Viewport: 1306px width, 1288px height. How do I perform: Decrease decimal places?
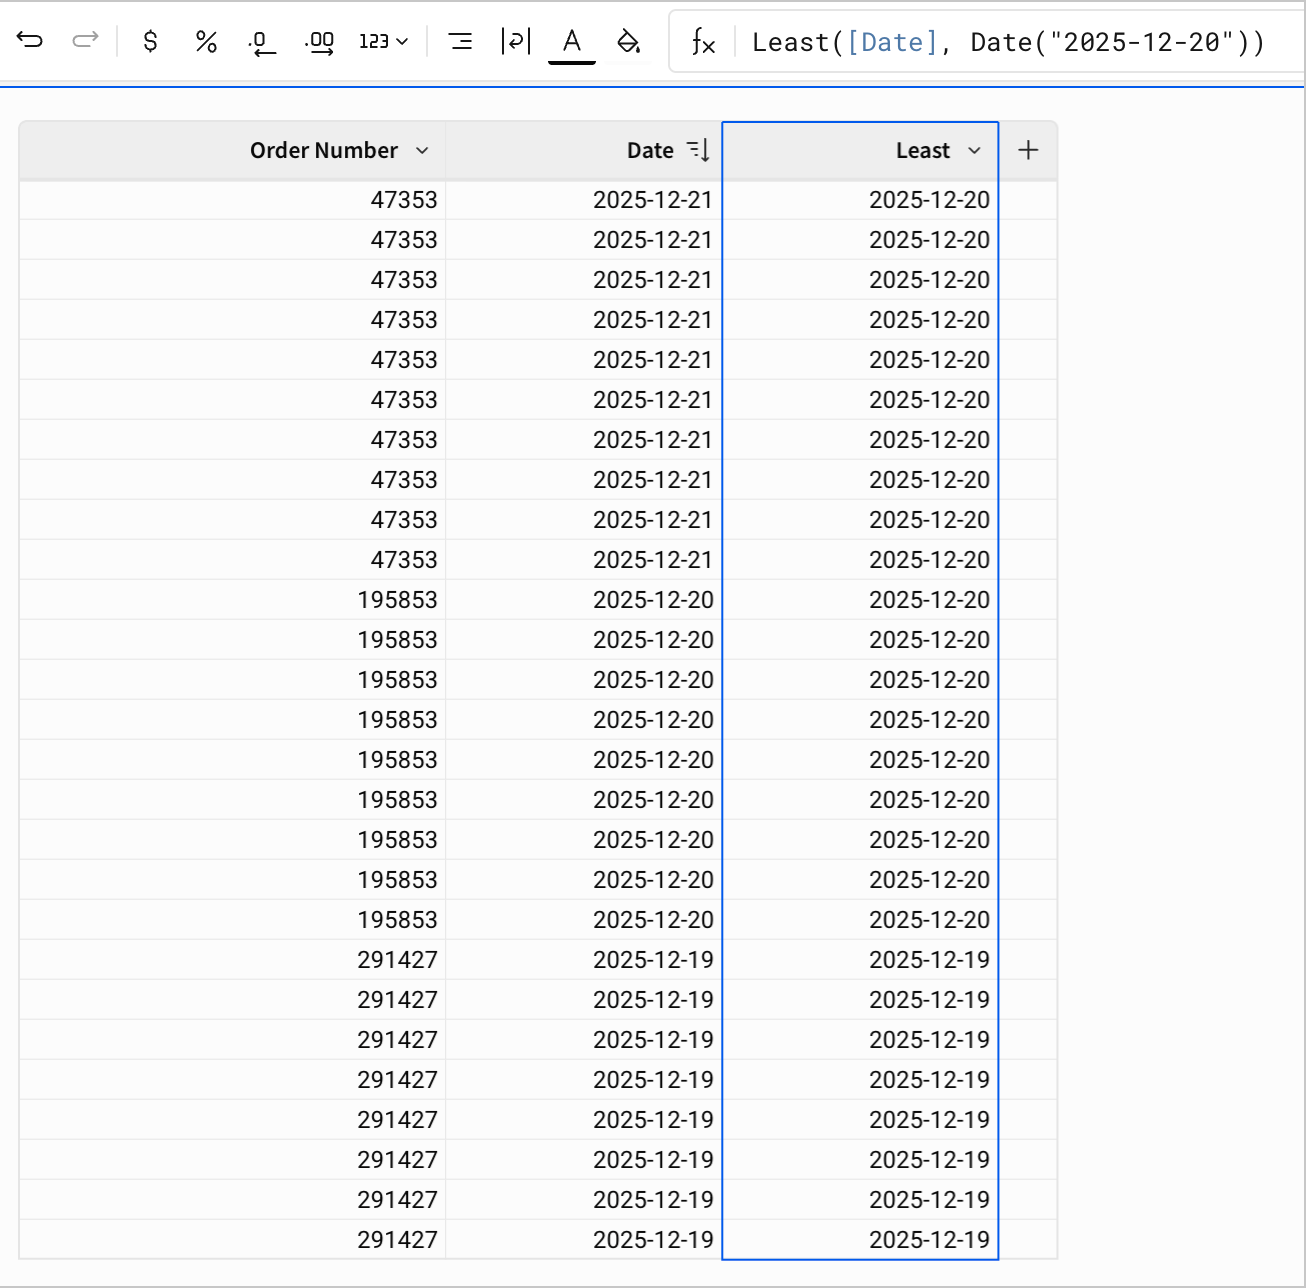262,41
